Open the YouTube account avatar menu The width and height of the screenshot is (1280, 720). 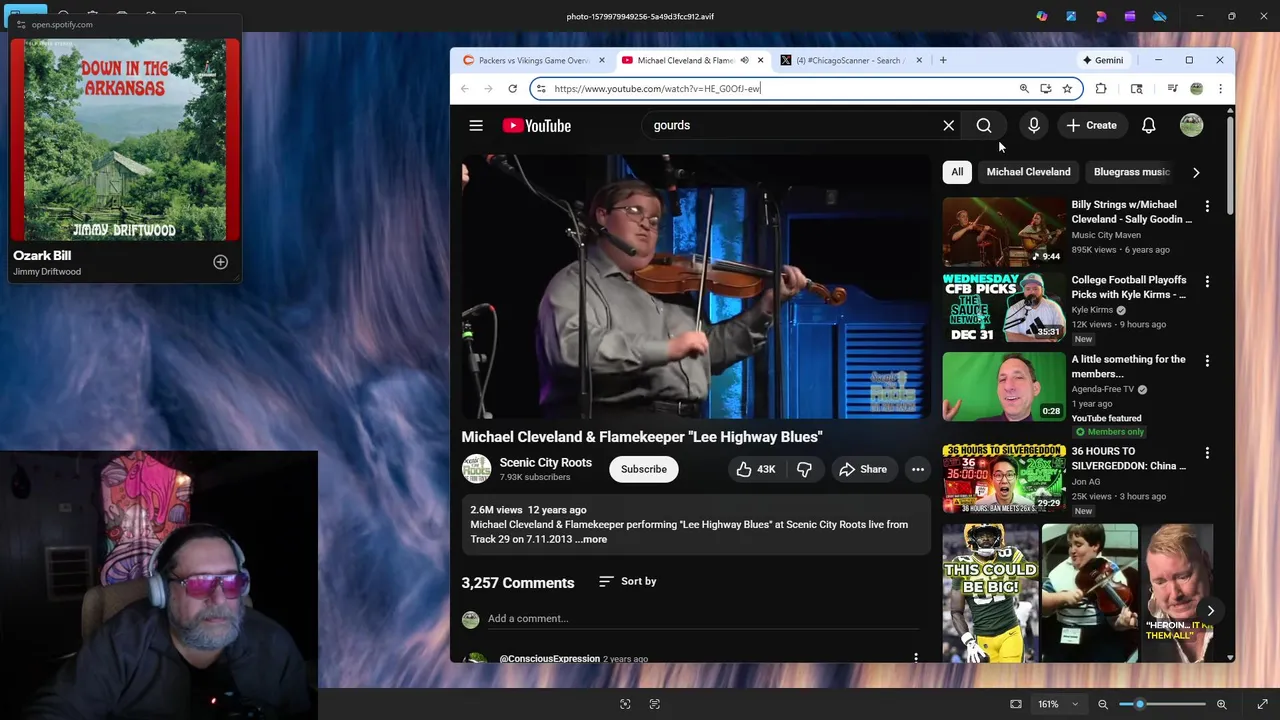pos(1191,126)
